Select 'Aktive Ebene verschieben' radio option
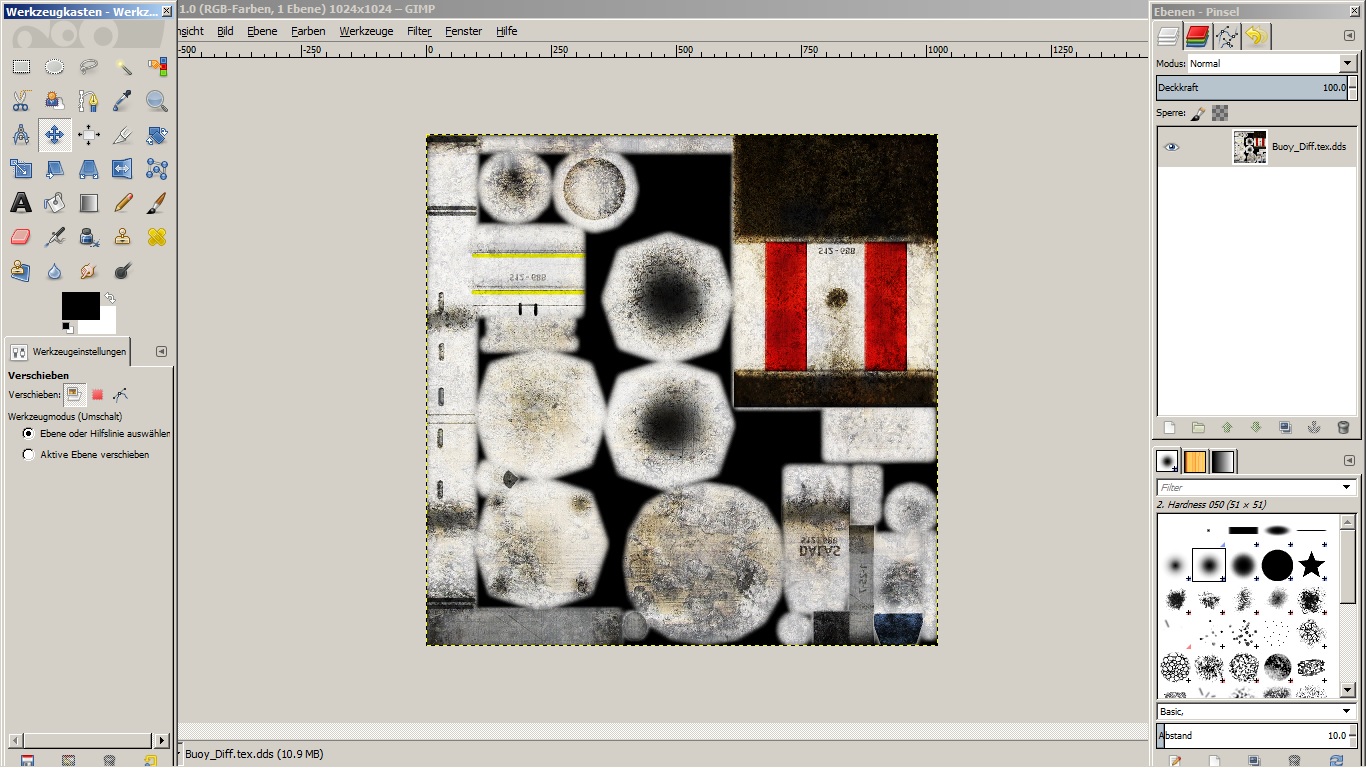Image resolution: width=1366 pixels, height=768 pixels. (x=28, y=454)
